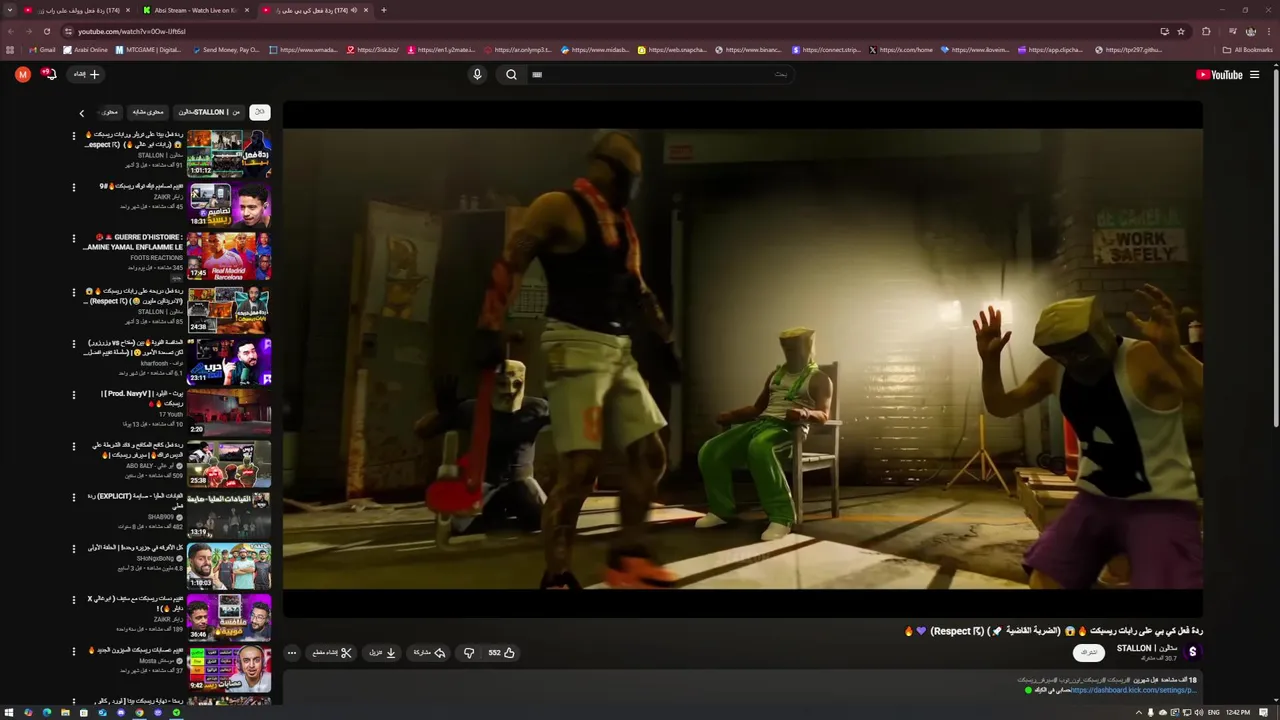The image size is (1280, 720).
Task: Open the Gmail bookmark
Action: pos(42,50)
